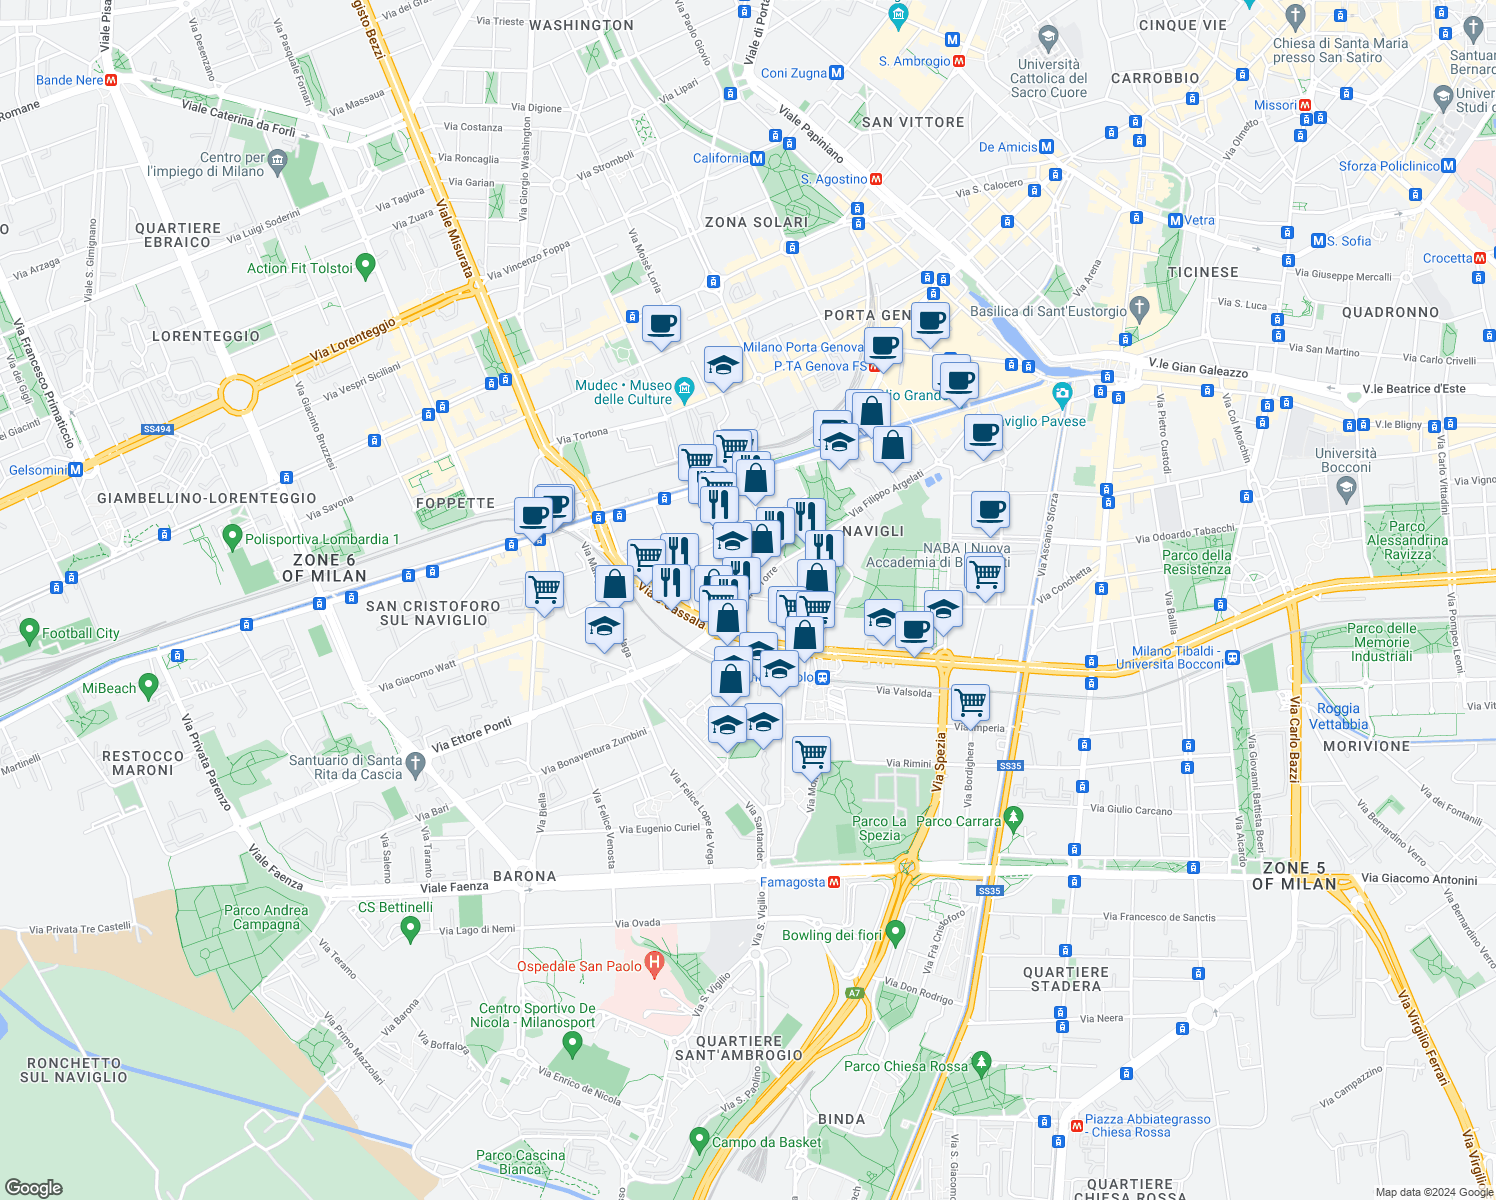The width and height of the screenshot is (1496, 1200).
Task: Click the 'Parco delle Memorie Industriali' label
Action: coord(1381,642)
